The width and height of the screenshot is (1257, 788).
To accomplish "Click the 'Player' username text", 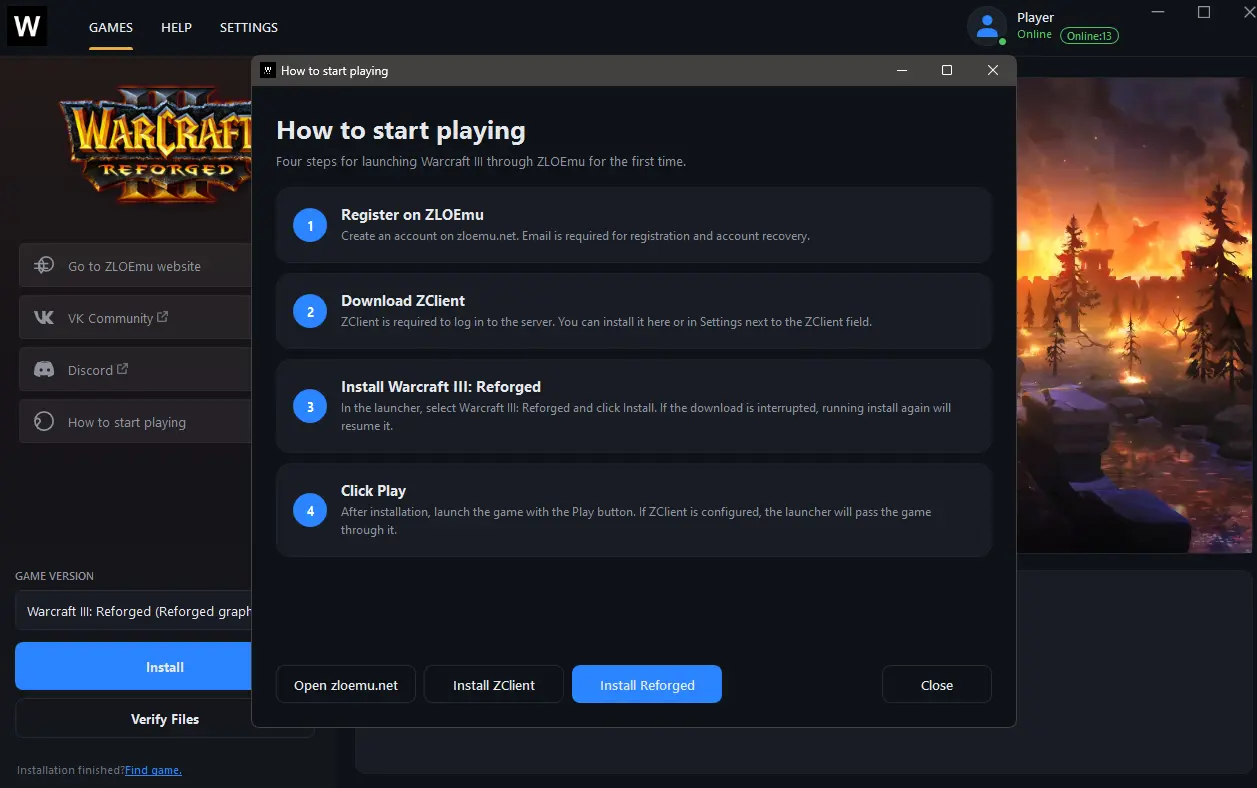I will (1035, 17).
